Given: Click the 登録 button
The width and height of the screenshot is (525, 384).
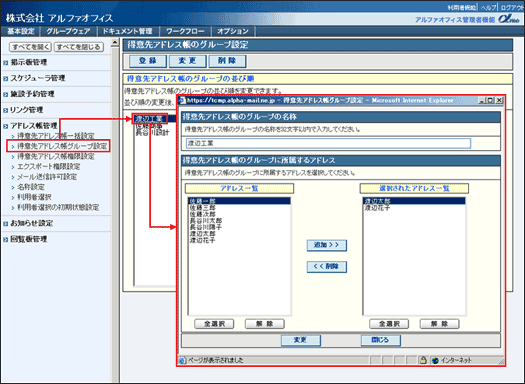Looking at the screenshot, I should point(148,61).
